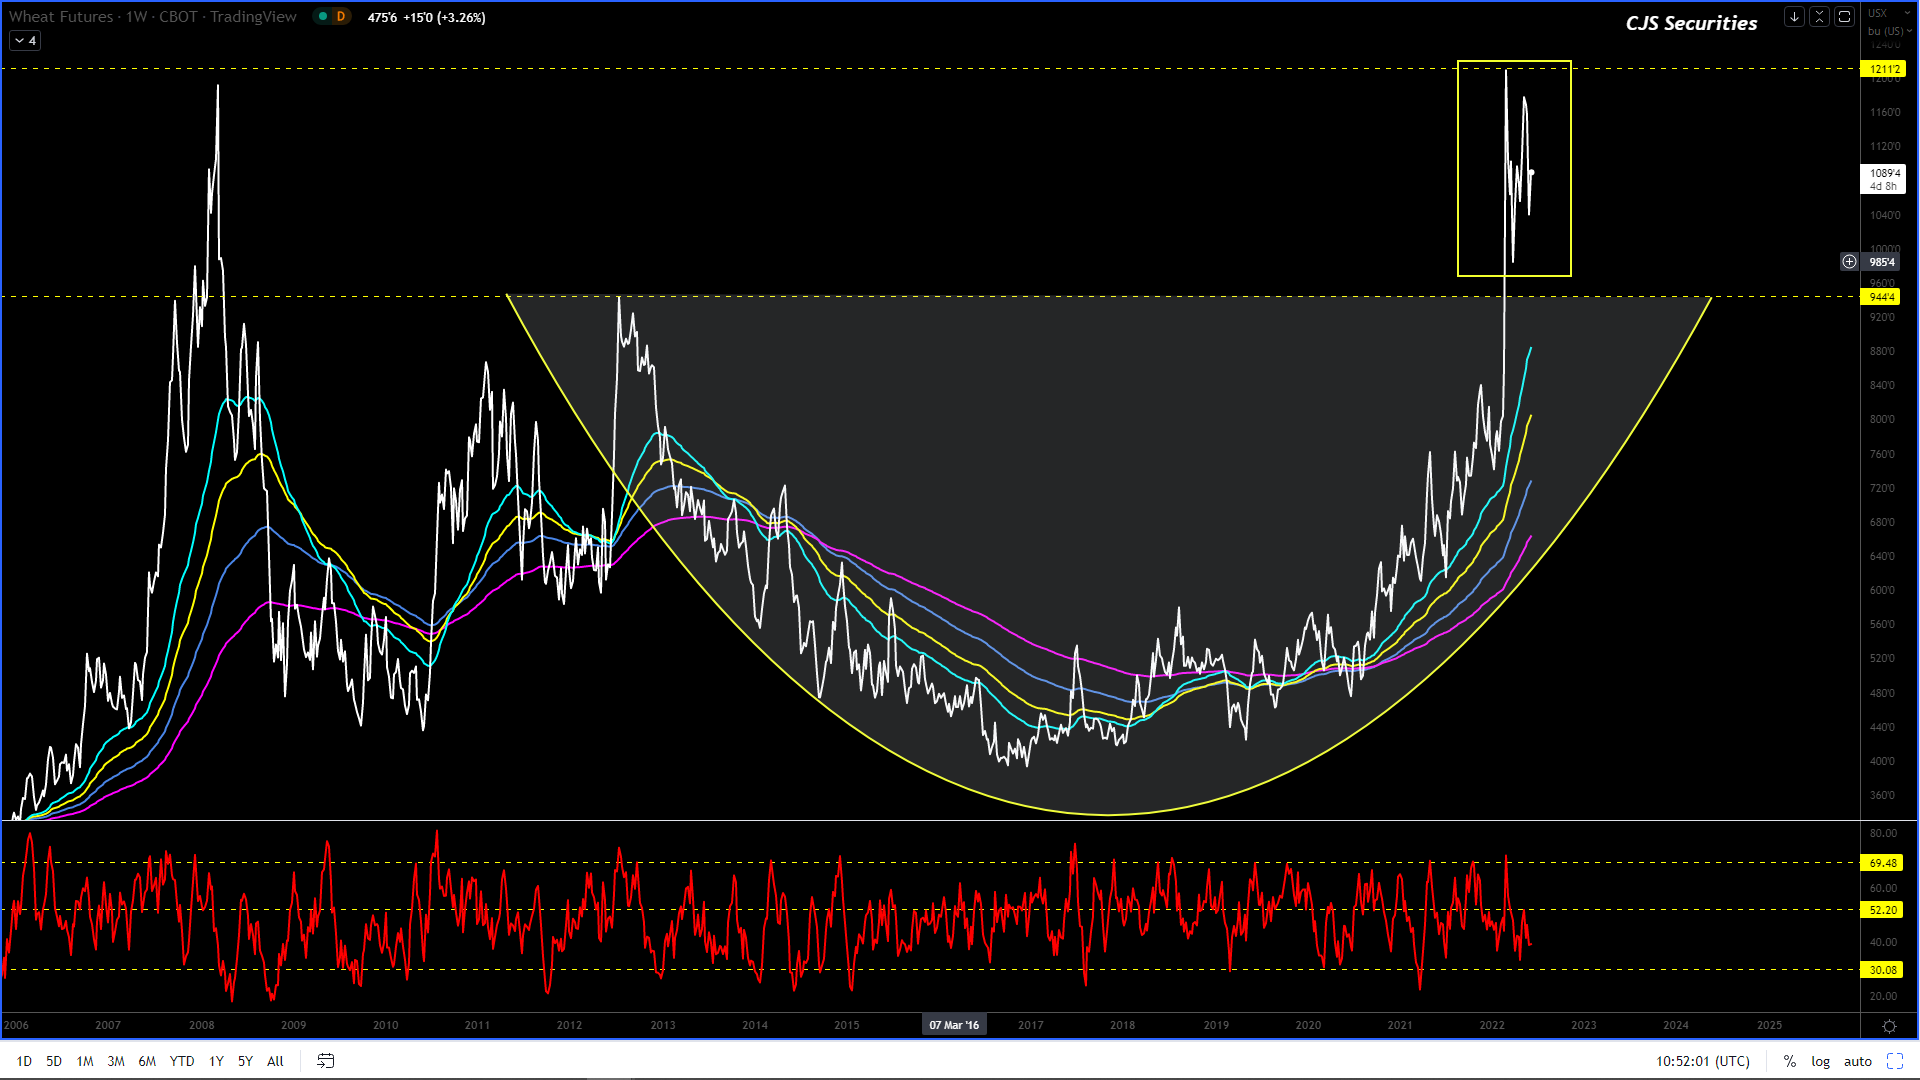
Task: Click the Wheat Futures symbol title
Action: 61,17
